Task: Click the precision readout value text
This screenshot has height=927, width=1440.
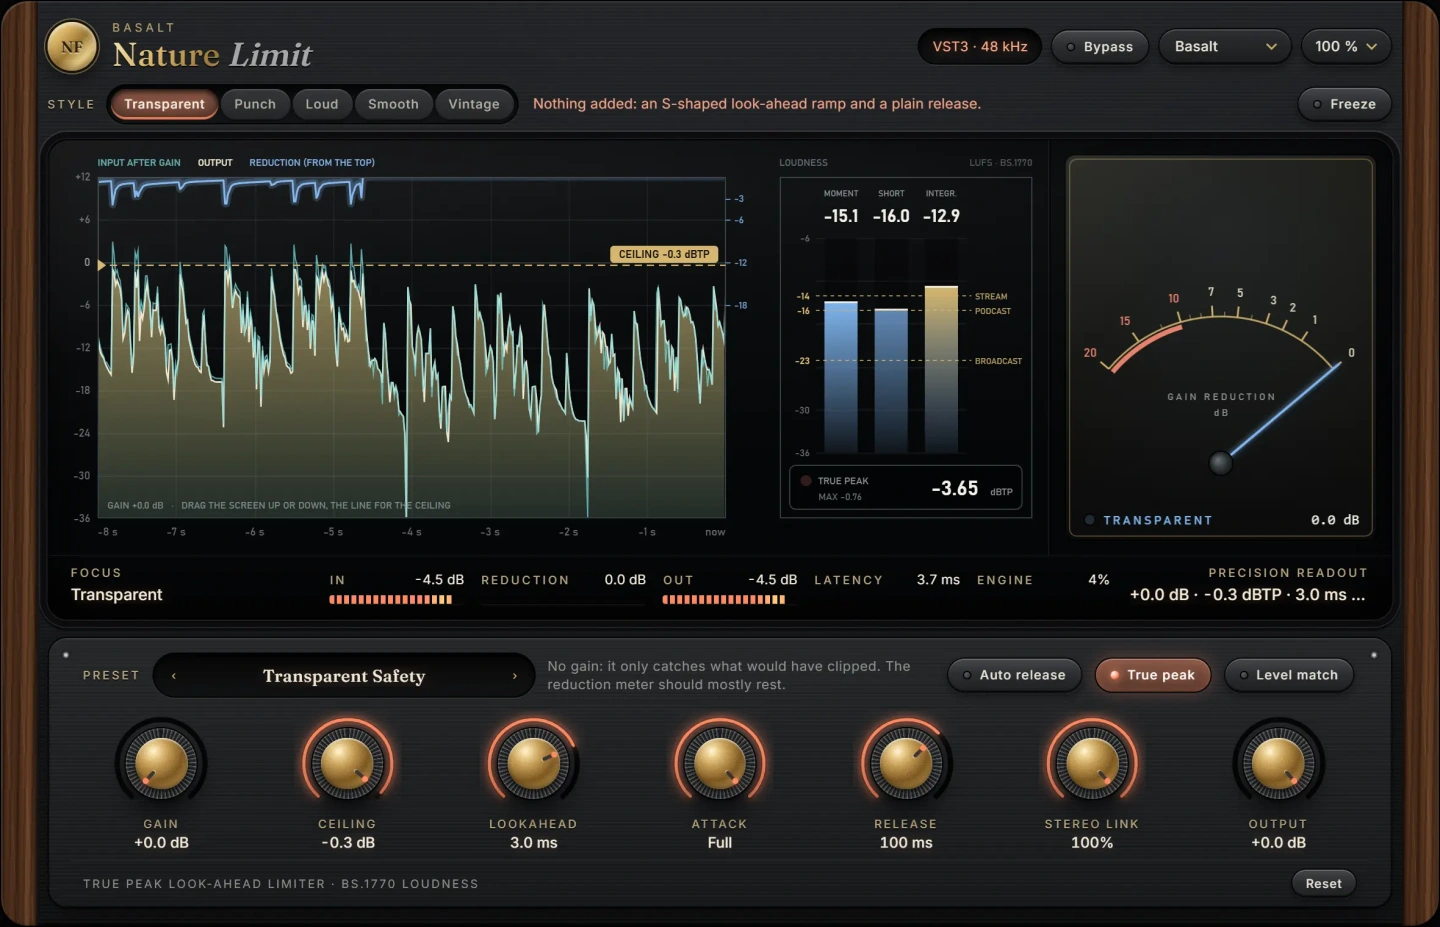Action: (x=1247, y=595)
